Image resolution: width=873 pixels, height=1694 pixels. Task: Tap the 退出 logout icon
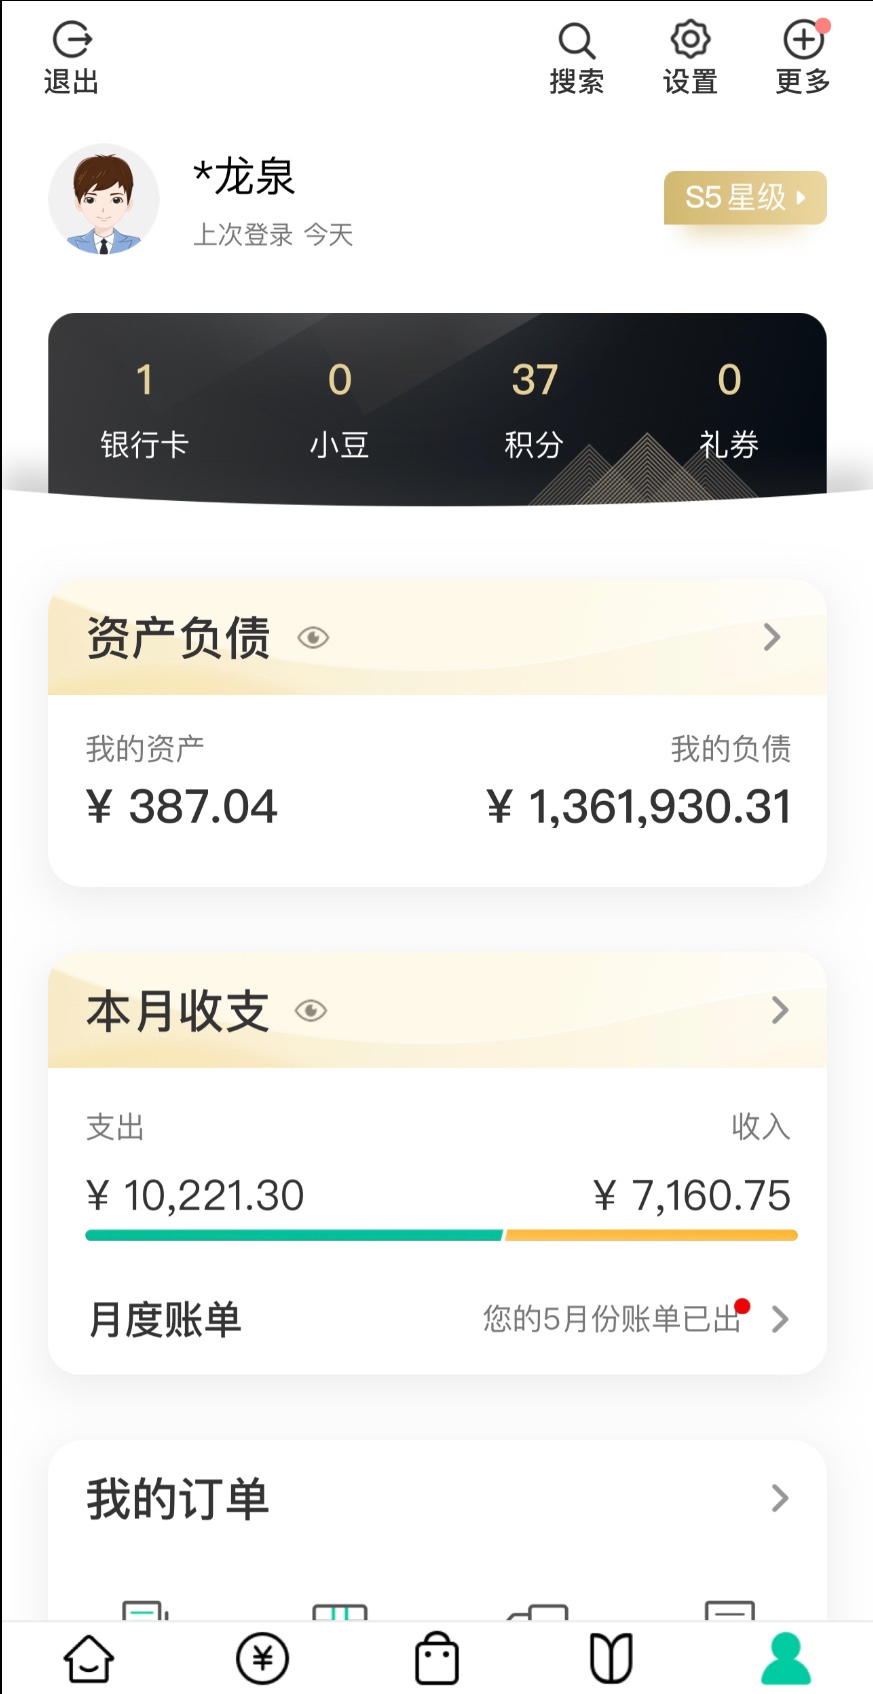(72, 41)
